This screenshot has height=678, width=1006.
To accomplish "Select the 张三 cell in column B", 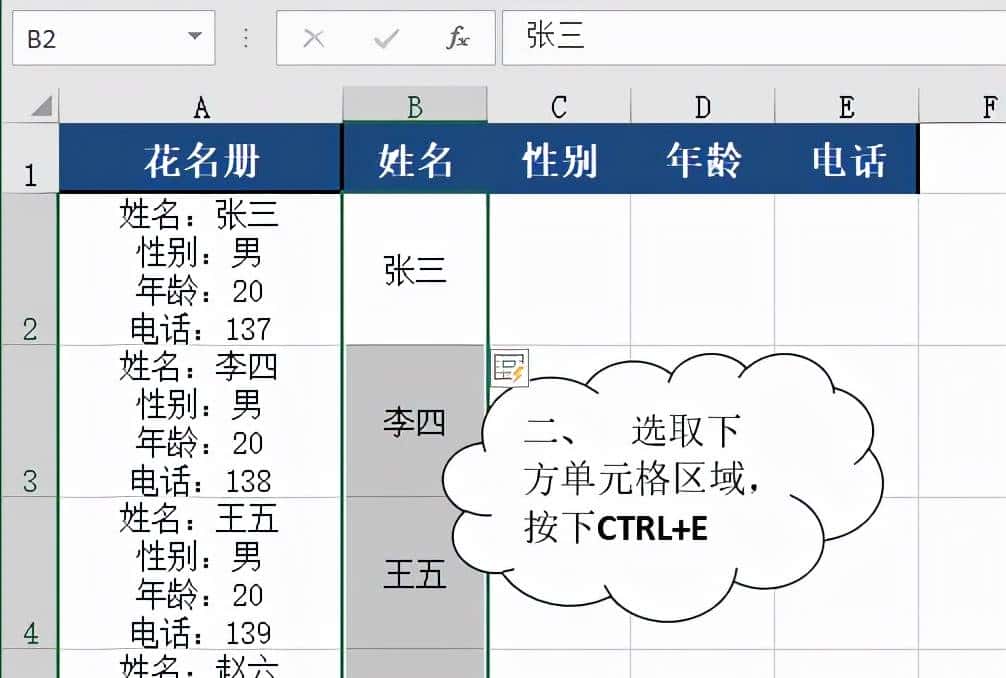I will point(414,268).
